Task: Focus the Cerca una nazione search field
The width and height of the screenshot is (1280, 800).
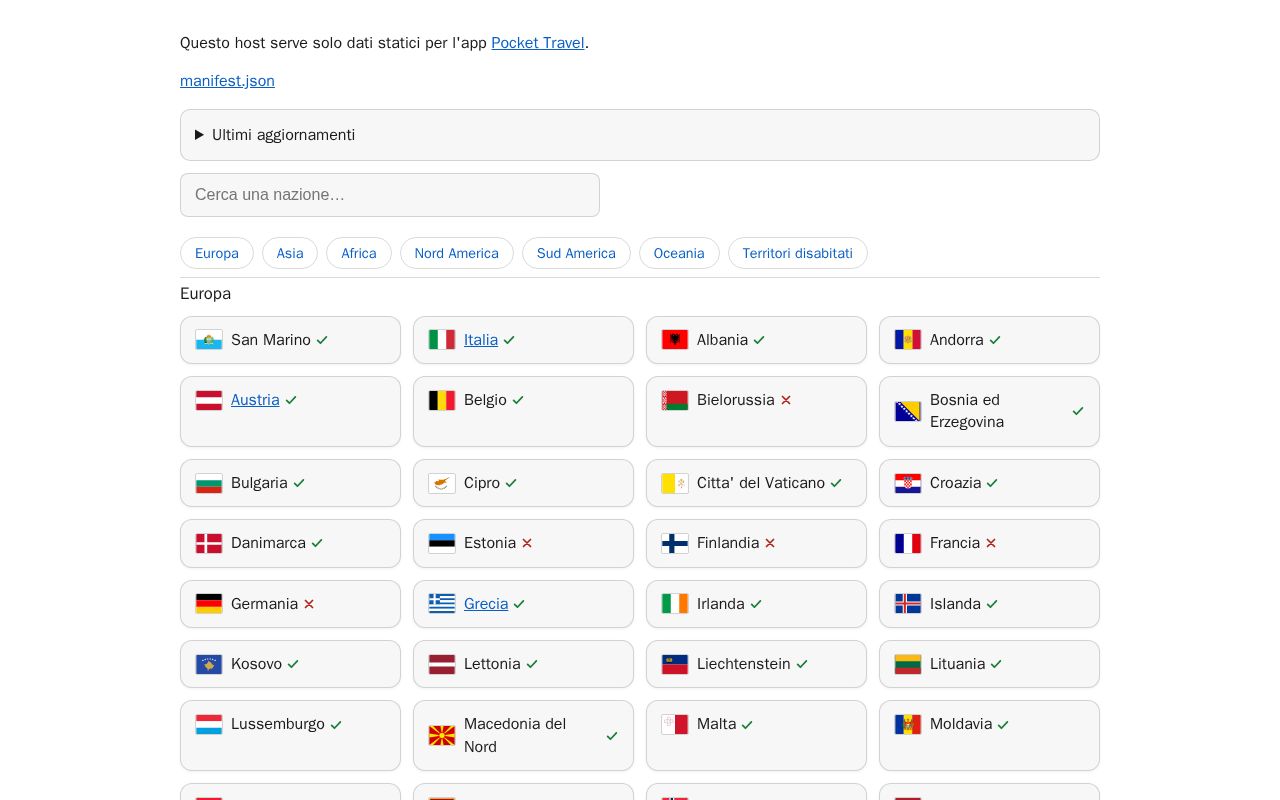Action: tap(390, 195)
